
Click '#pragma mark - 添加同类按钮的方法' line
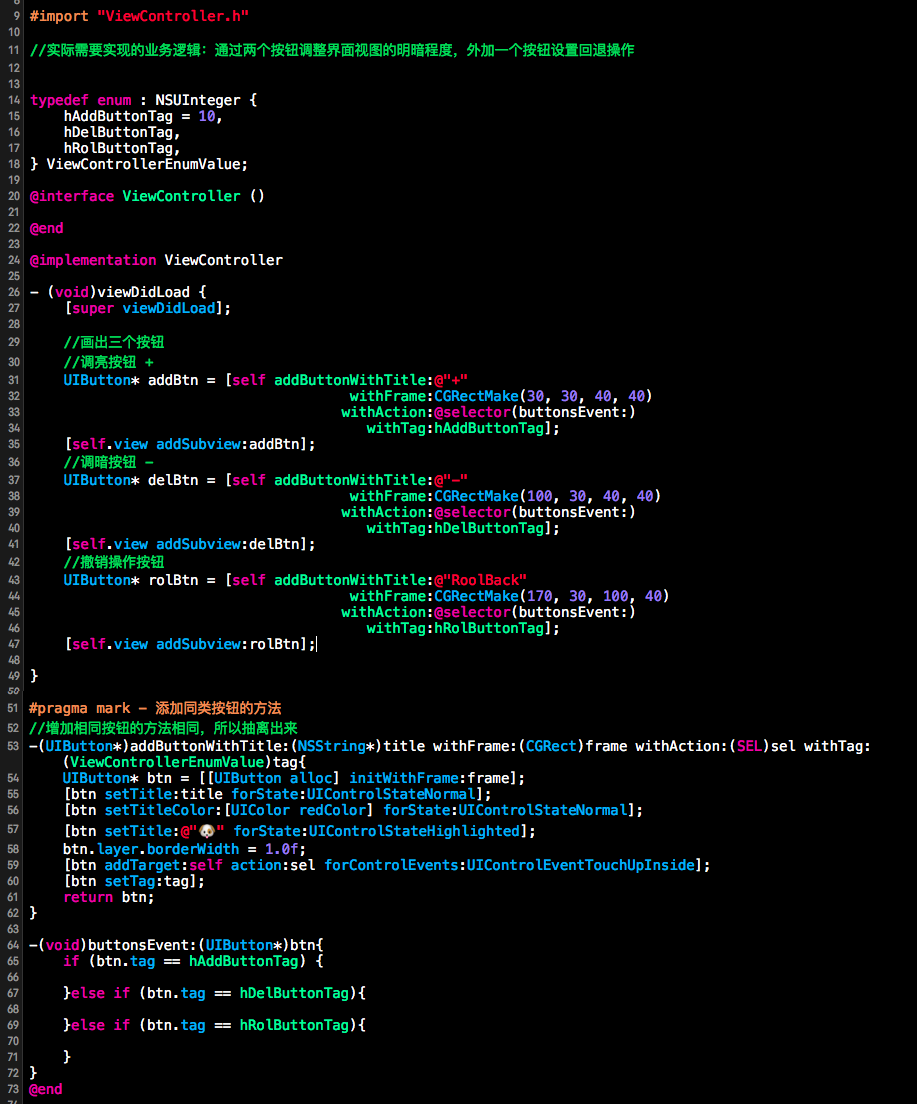pyautogui.click(x=155, y=708)
